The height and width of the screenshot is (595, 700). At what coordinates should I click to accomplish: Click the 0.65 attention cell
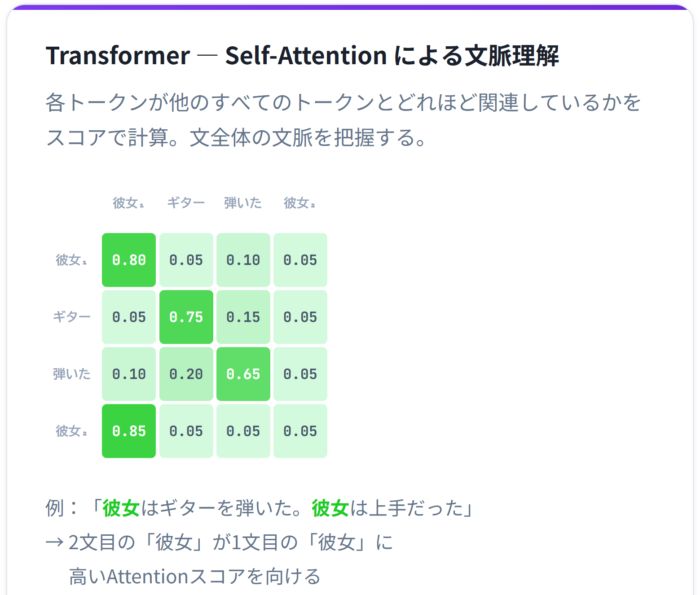coord(243,374)
